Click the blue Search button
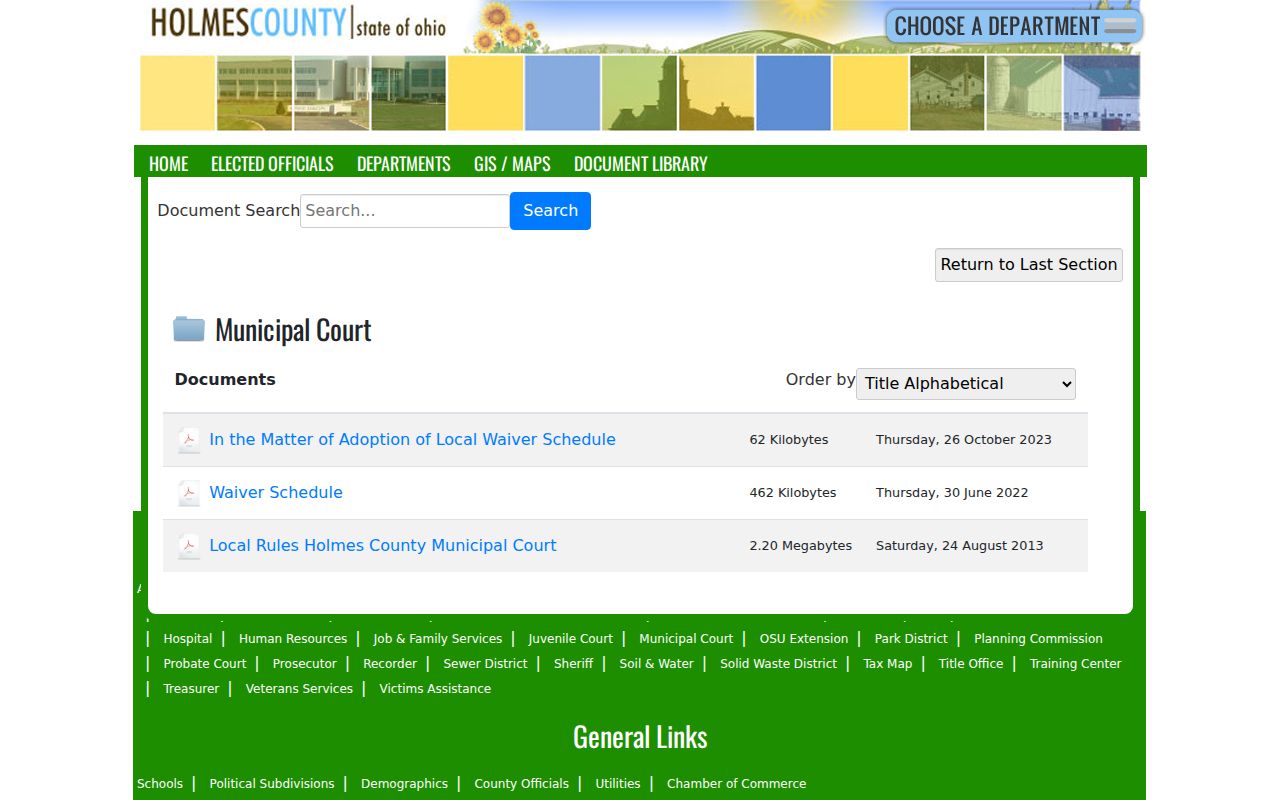 [550, 211]
